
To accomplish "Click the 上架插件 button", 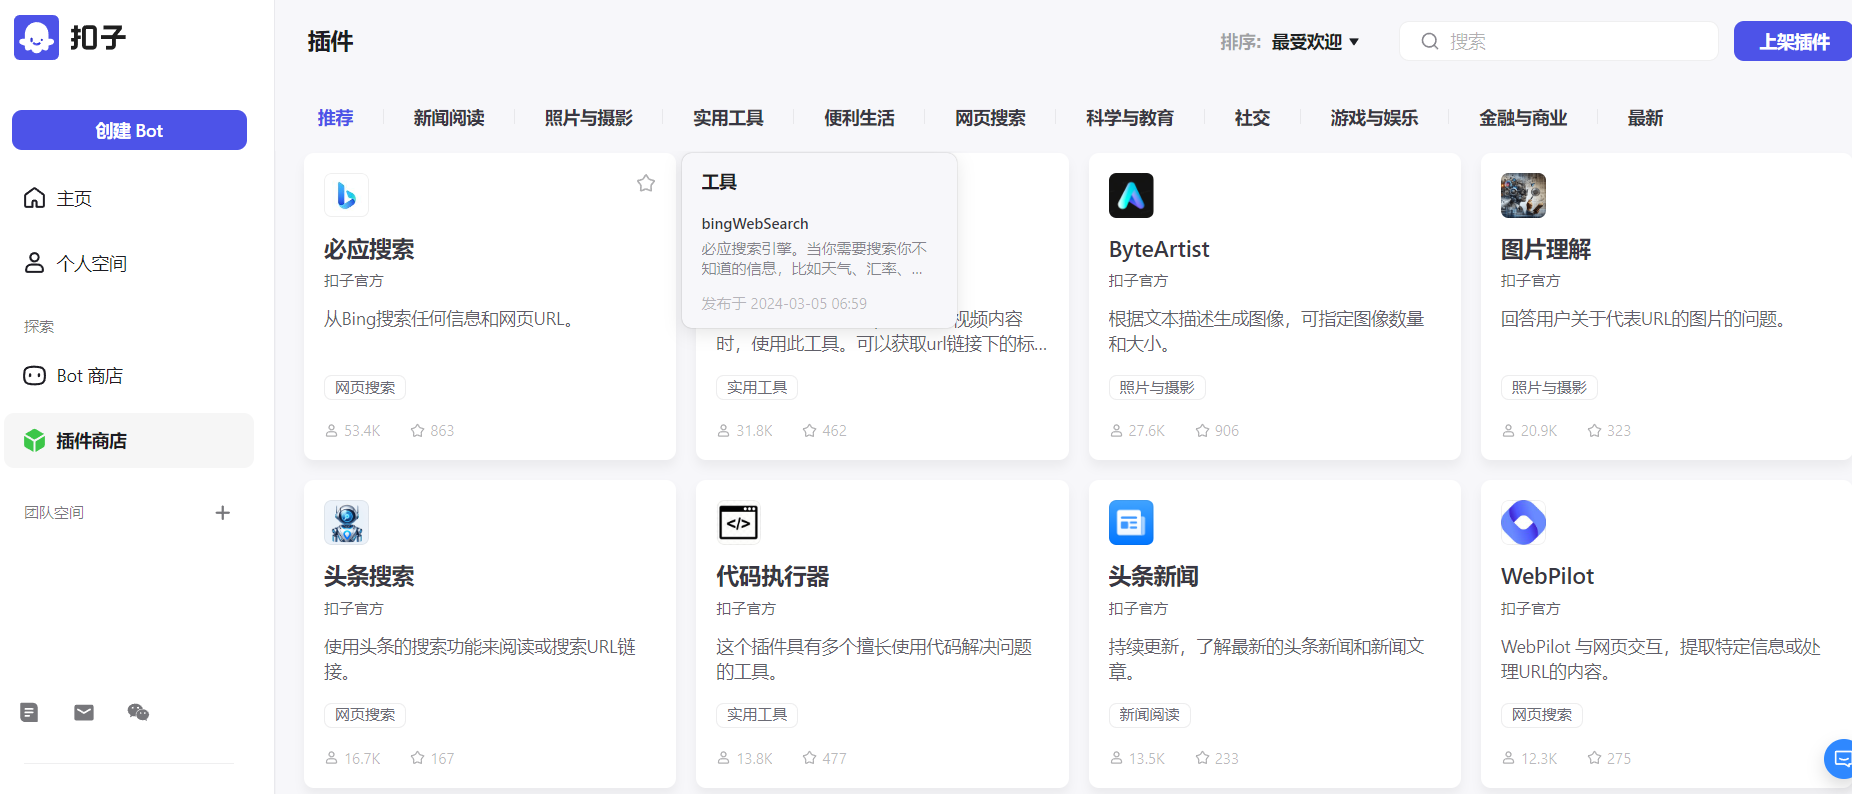I will [x=1794, y=41].
